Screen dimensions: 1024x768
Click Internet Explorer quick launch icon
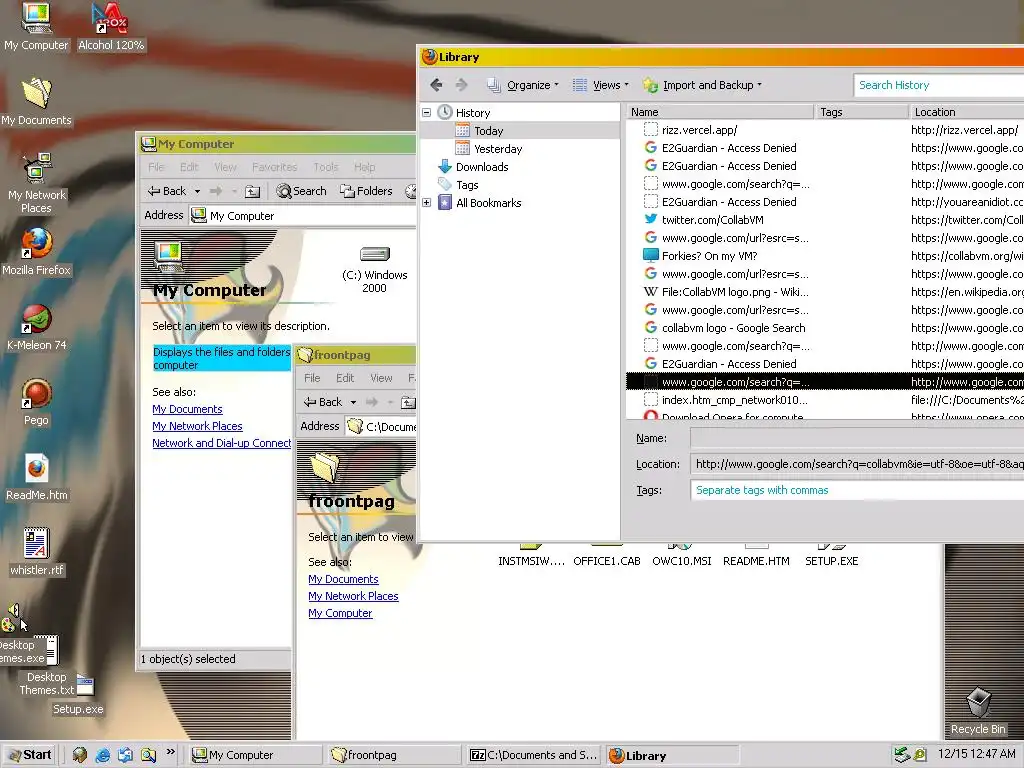point(103,755)
